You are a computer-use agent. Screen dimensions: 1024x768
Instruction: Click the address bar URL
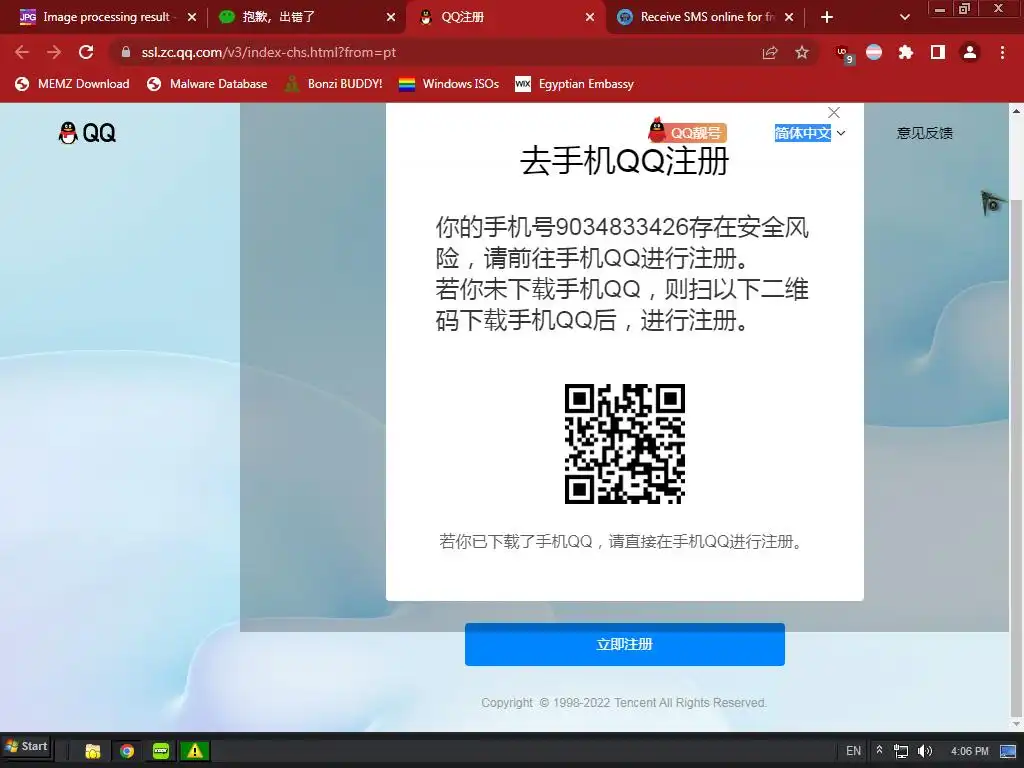pyautogui.click(x=268, y=52)
